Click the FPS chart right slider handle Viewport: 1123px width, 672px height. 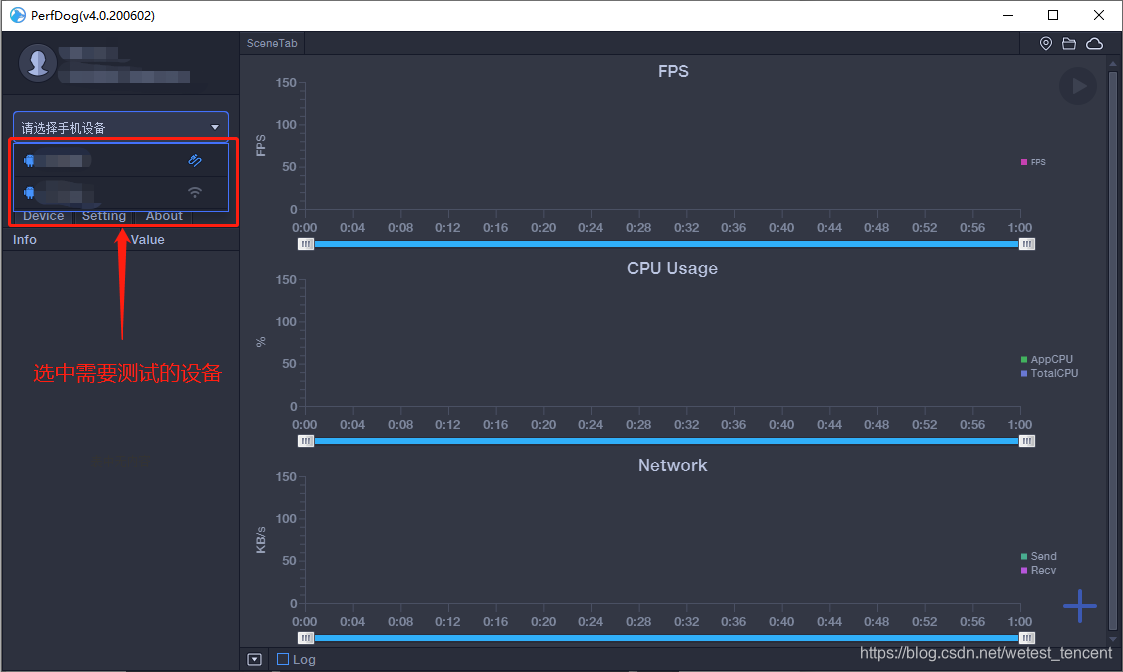coord(1026,244)
